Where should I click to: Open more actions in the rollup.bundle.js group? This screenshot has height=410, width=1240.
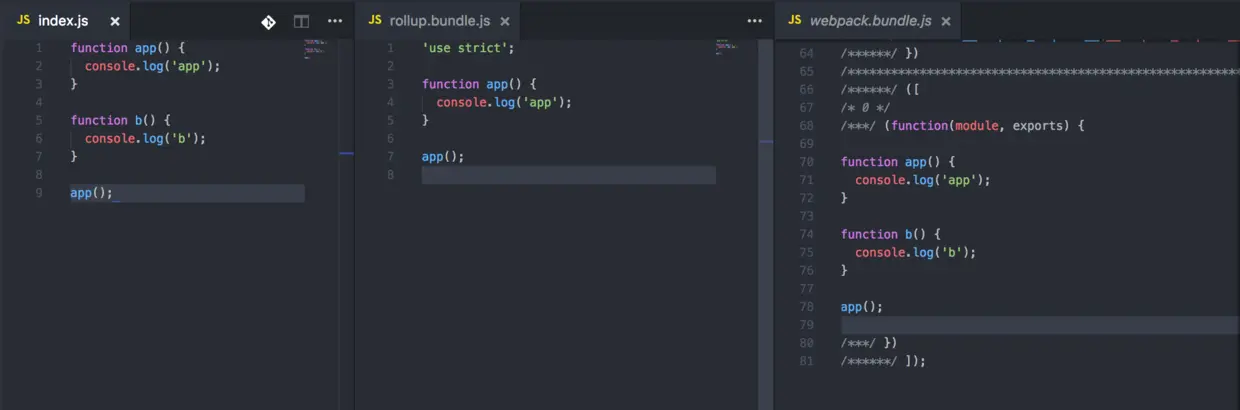tap(754, 21)
